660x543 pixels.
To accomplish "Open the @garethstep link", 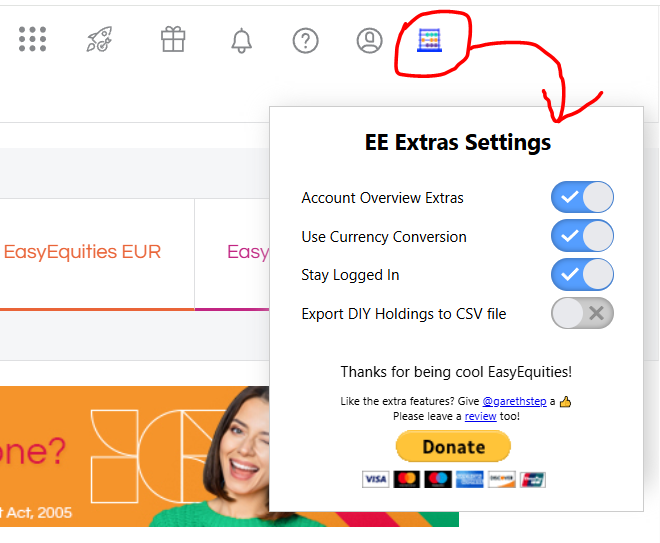I will pos(514,401).
